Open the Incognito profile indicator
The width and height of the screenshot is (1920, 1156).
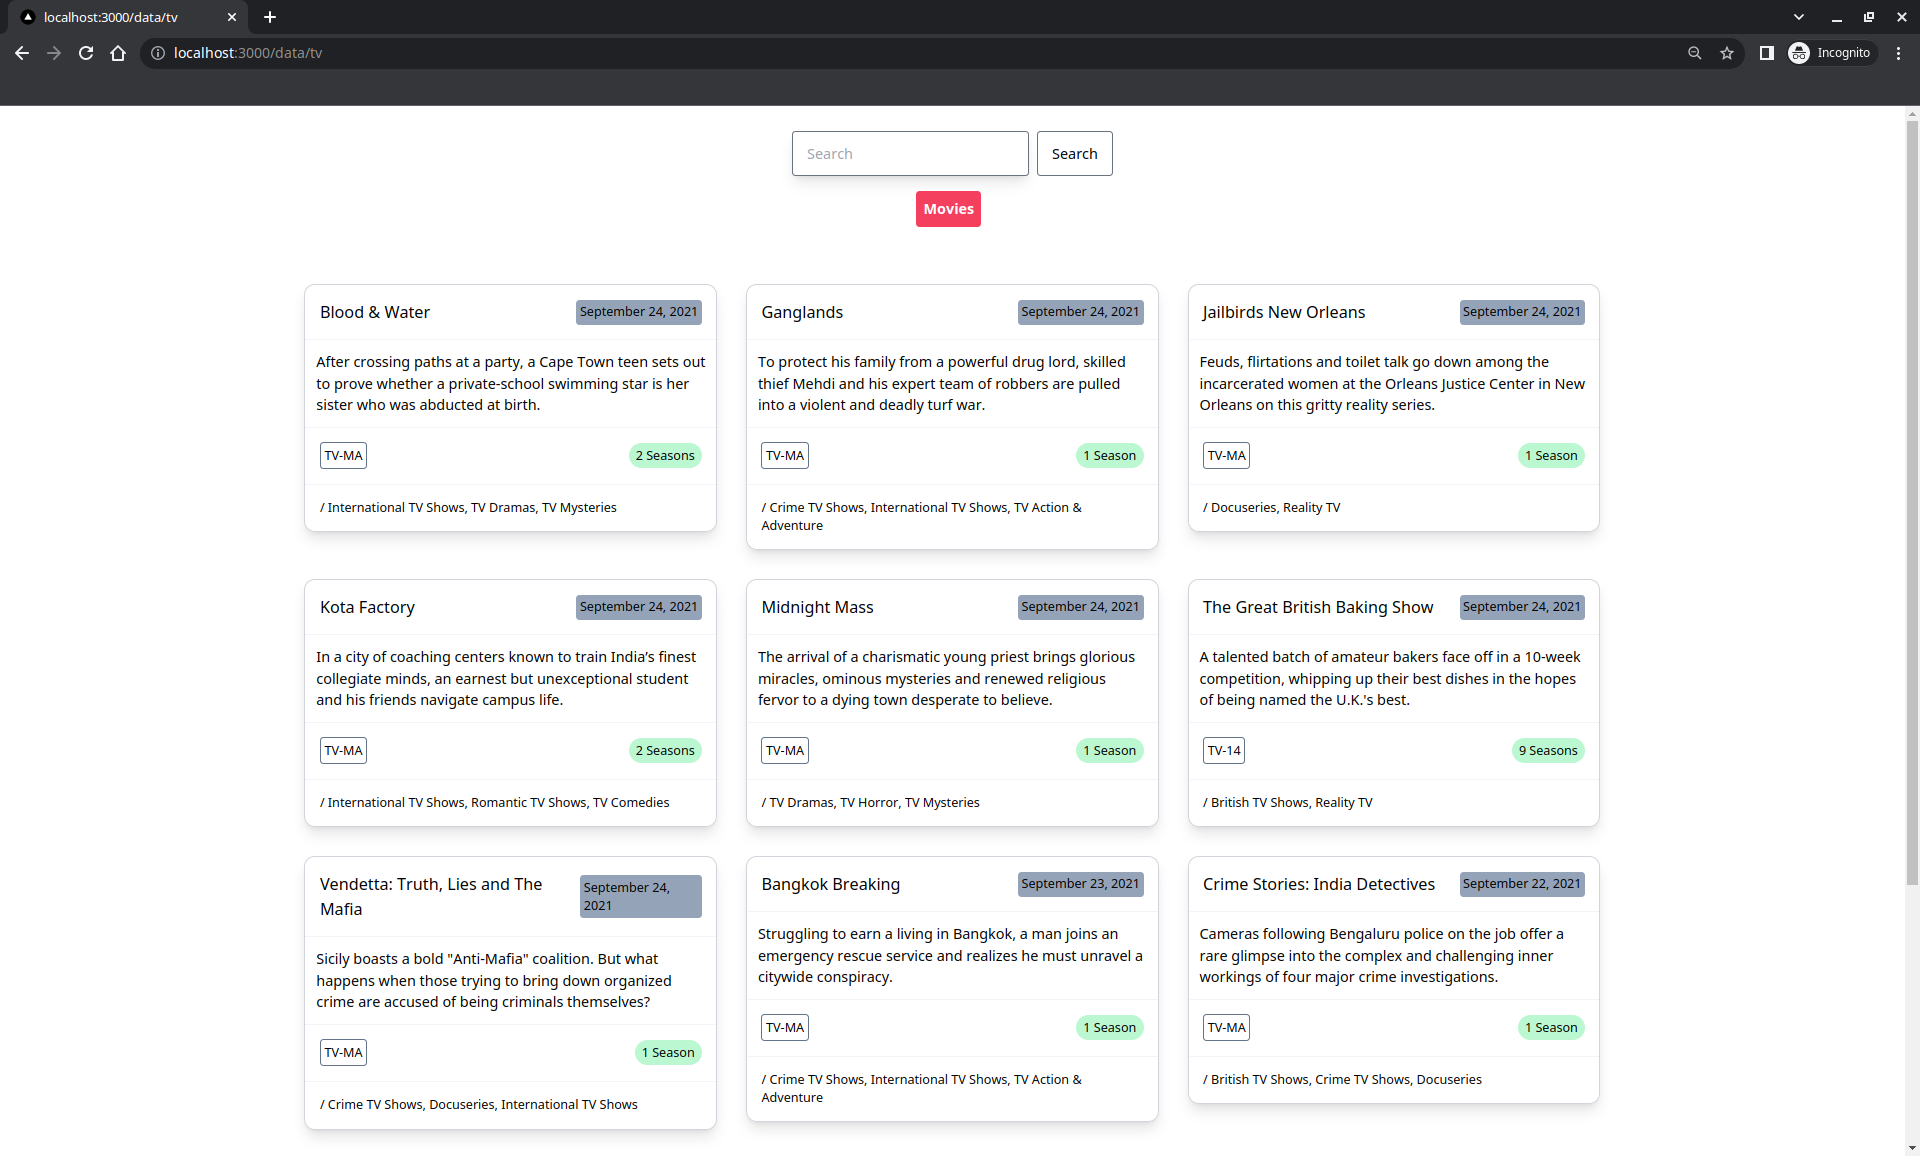(1831, 53)
